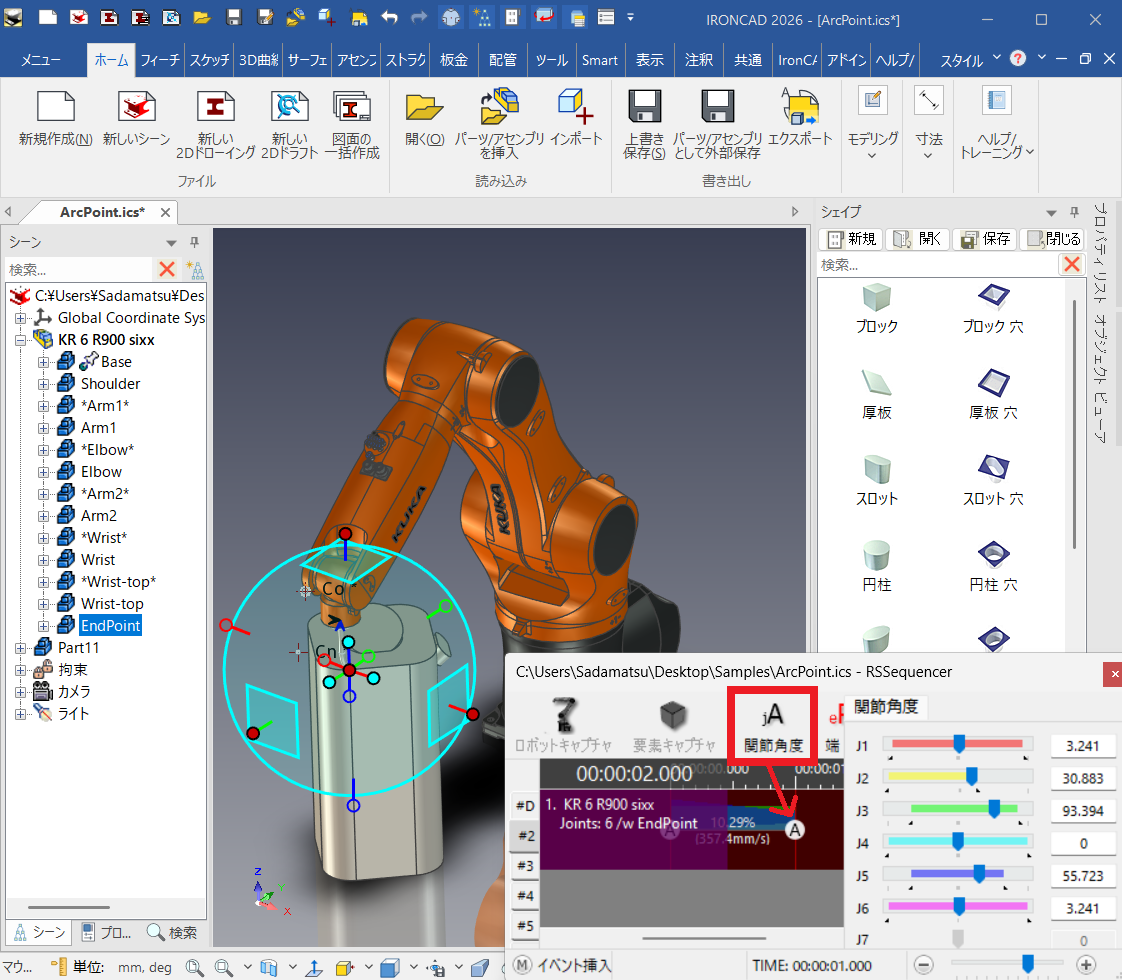
Task: Switch to the 配管 ribbon tab
Action: coord(502,60)
